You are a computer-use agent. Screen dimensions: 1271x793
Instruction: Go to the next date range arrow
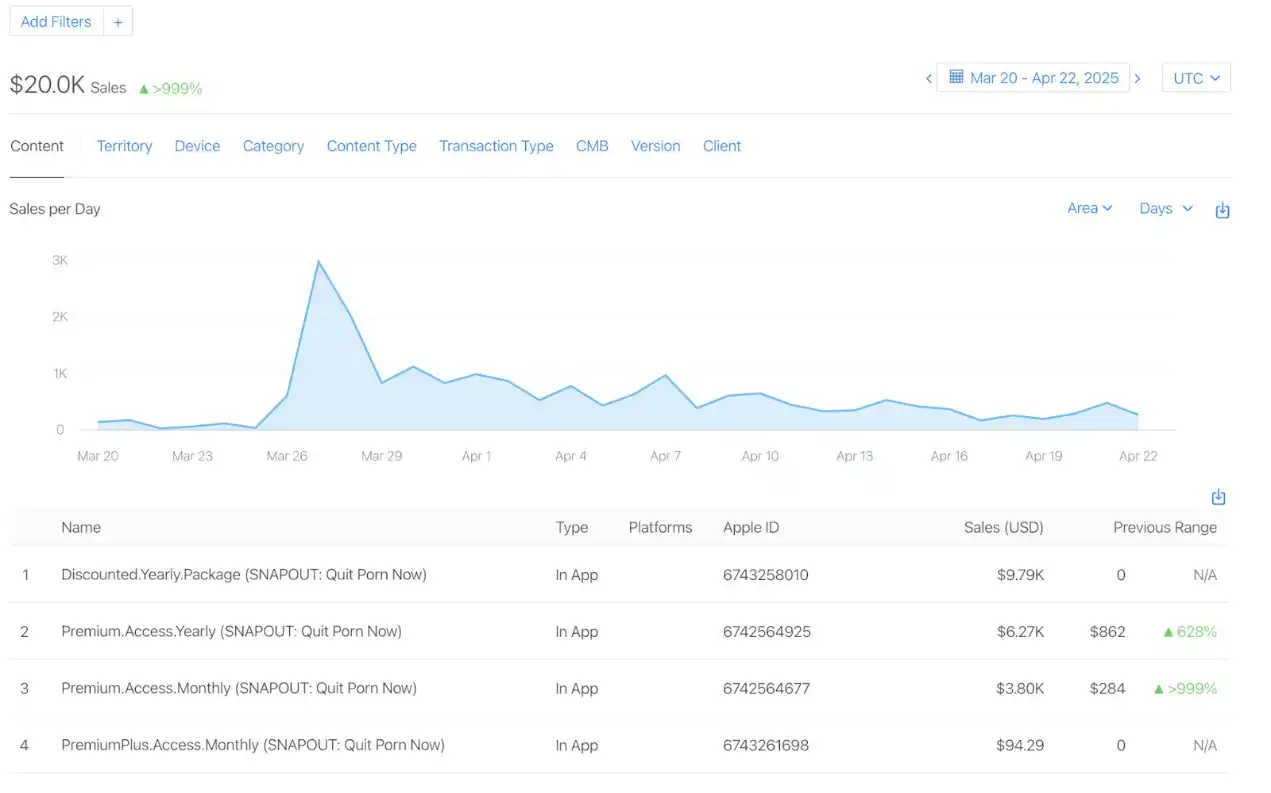pos(1137,78)
